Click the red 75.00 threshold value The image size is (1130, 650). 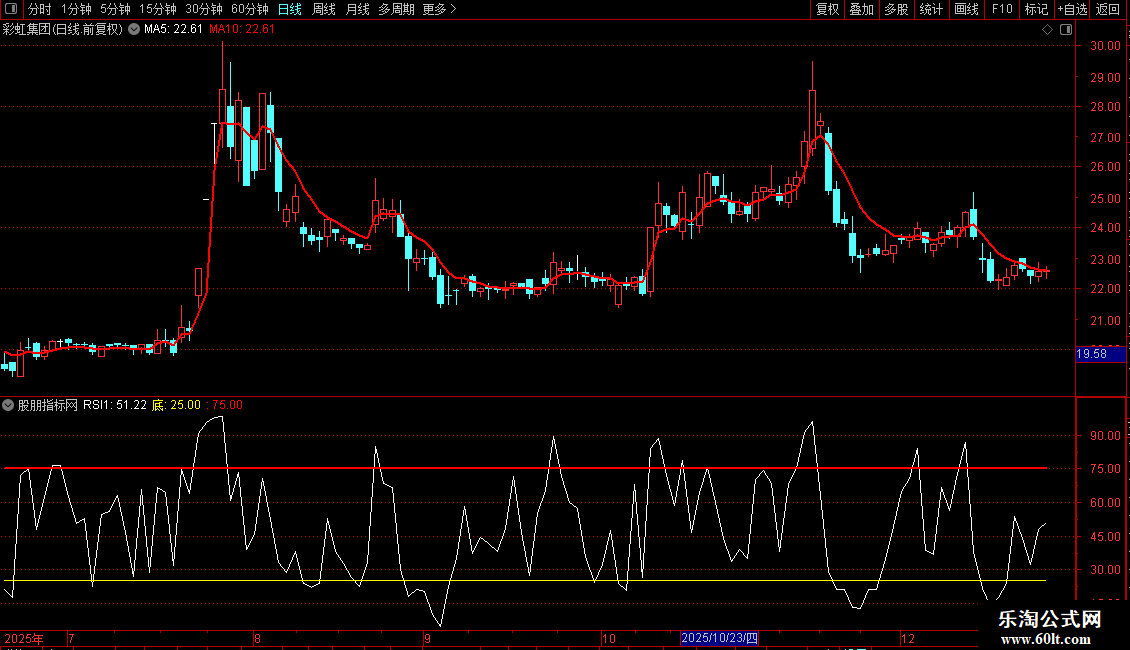pos(228,405)
